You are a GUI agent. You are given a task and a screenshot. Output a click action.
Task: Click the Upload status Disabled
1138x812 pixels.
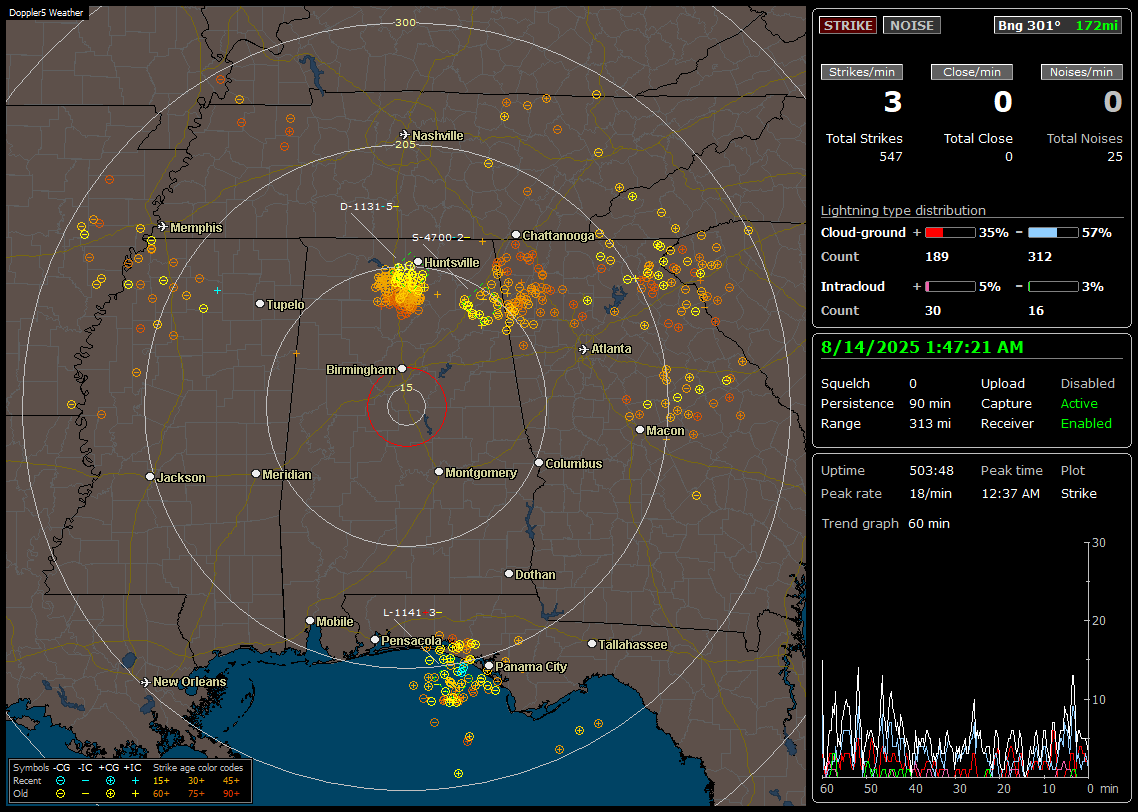[1087, 384]
